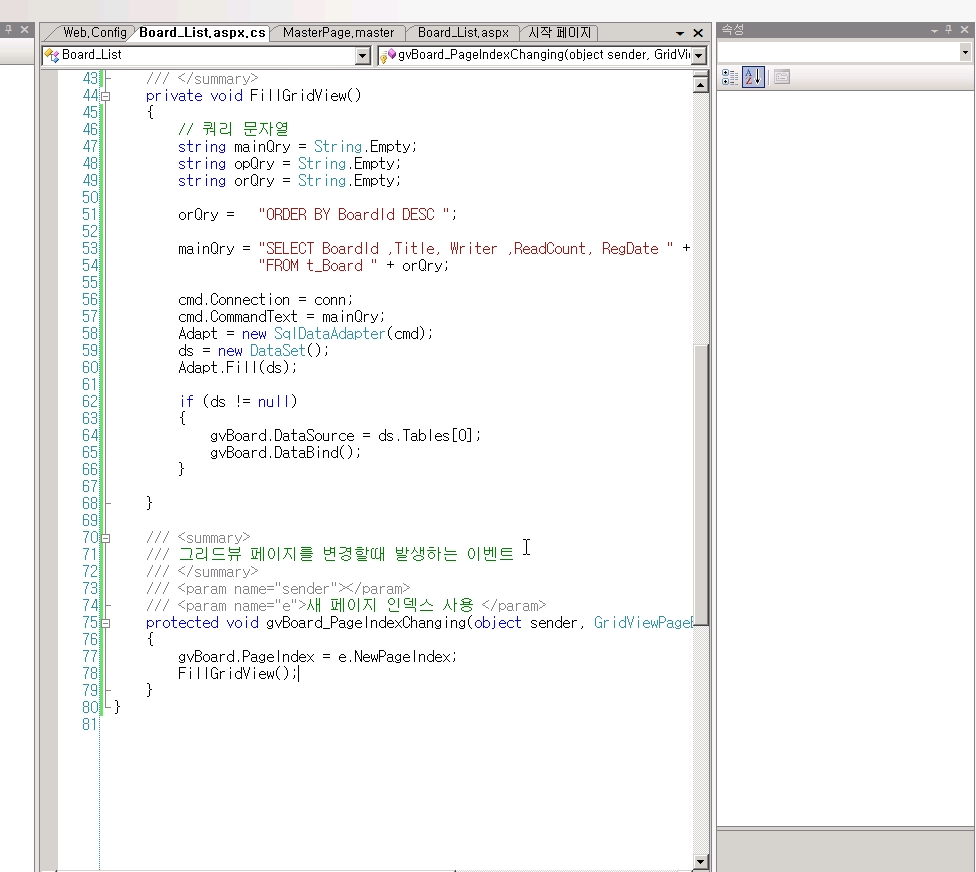Click 'string mainQry' declaration on line 47
This screenshot has height=872, width=976.
click(x=234, y=147)
